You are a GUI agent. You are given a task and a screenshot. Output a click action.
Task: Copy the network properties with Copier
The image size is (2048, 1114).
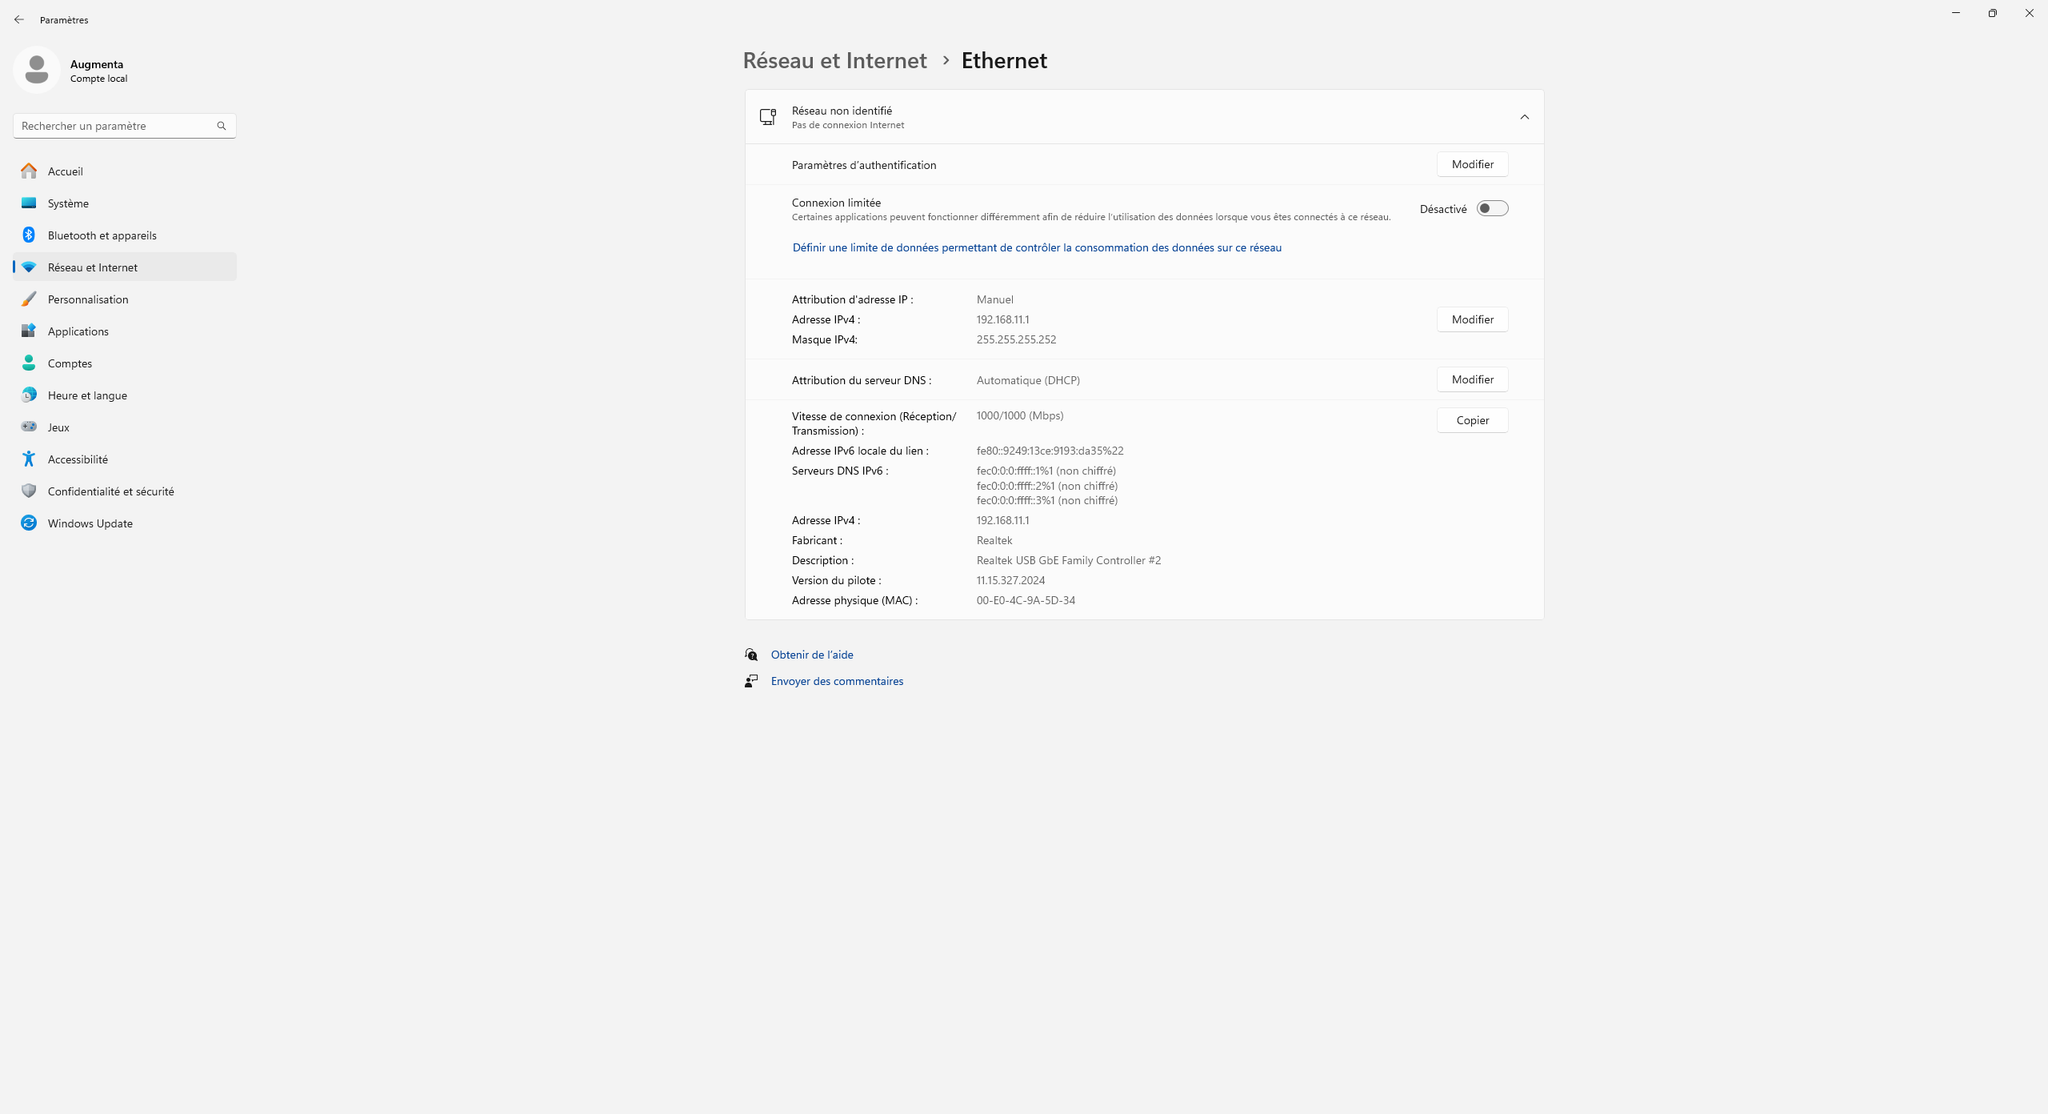tap(1472, 420)
